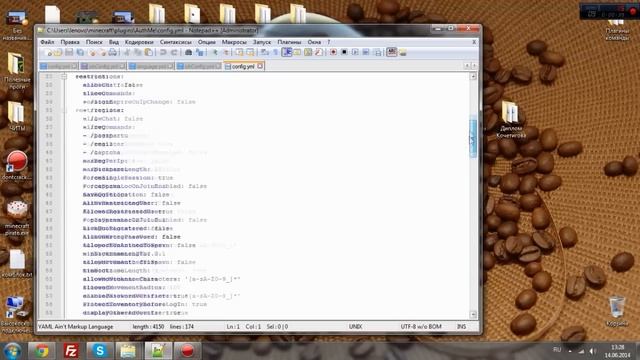This screenshot has height=360, width=640.
Task: Click editor scrollbar up arrow
Action: 473,76
